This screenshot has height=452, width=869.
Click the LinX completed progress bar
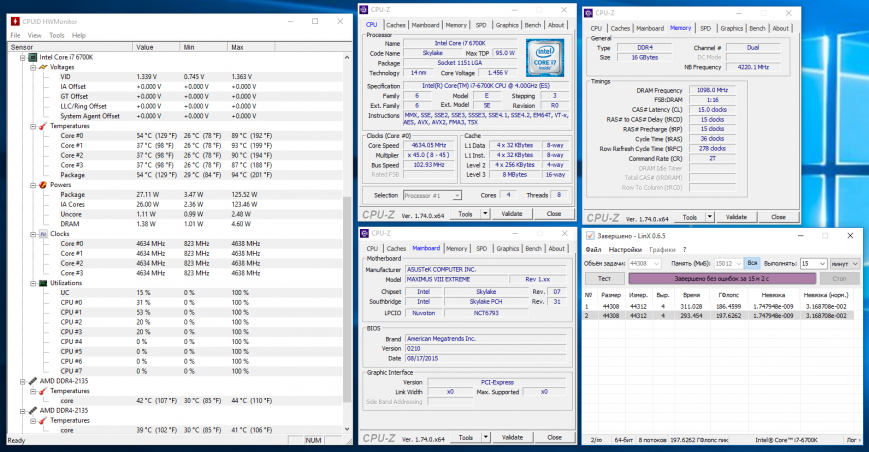point(722,279)
